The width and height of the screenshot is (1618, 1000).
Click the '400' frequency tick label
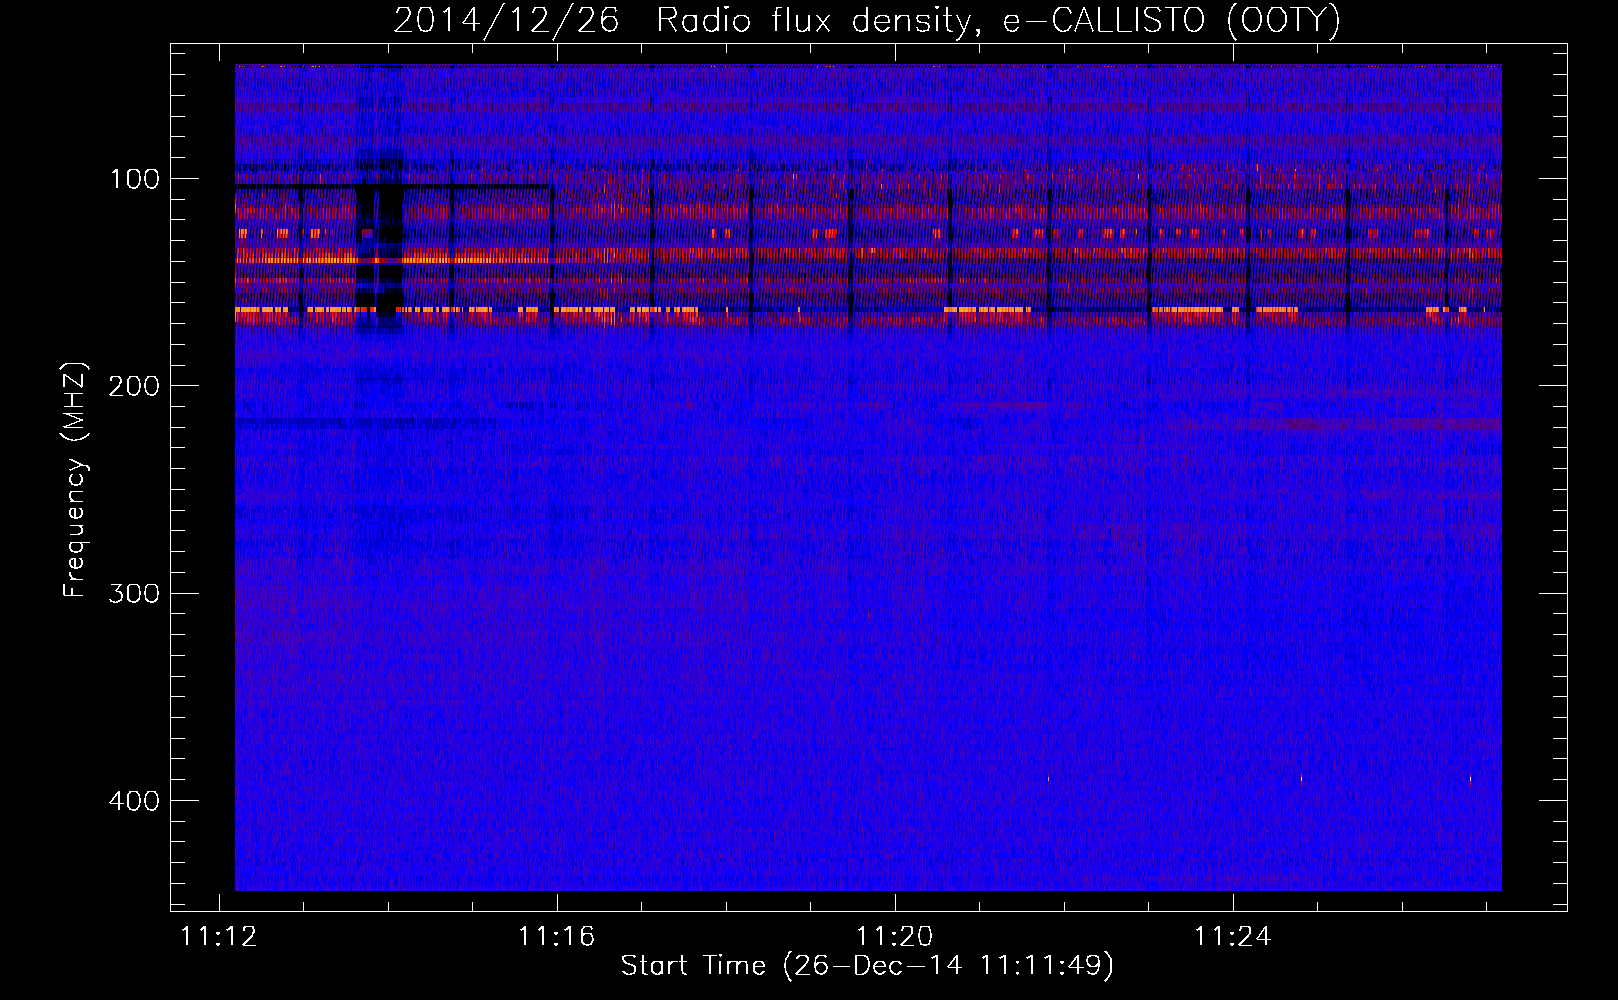click(134, 801)
